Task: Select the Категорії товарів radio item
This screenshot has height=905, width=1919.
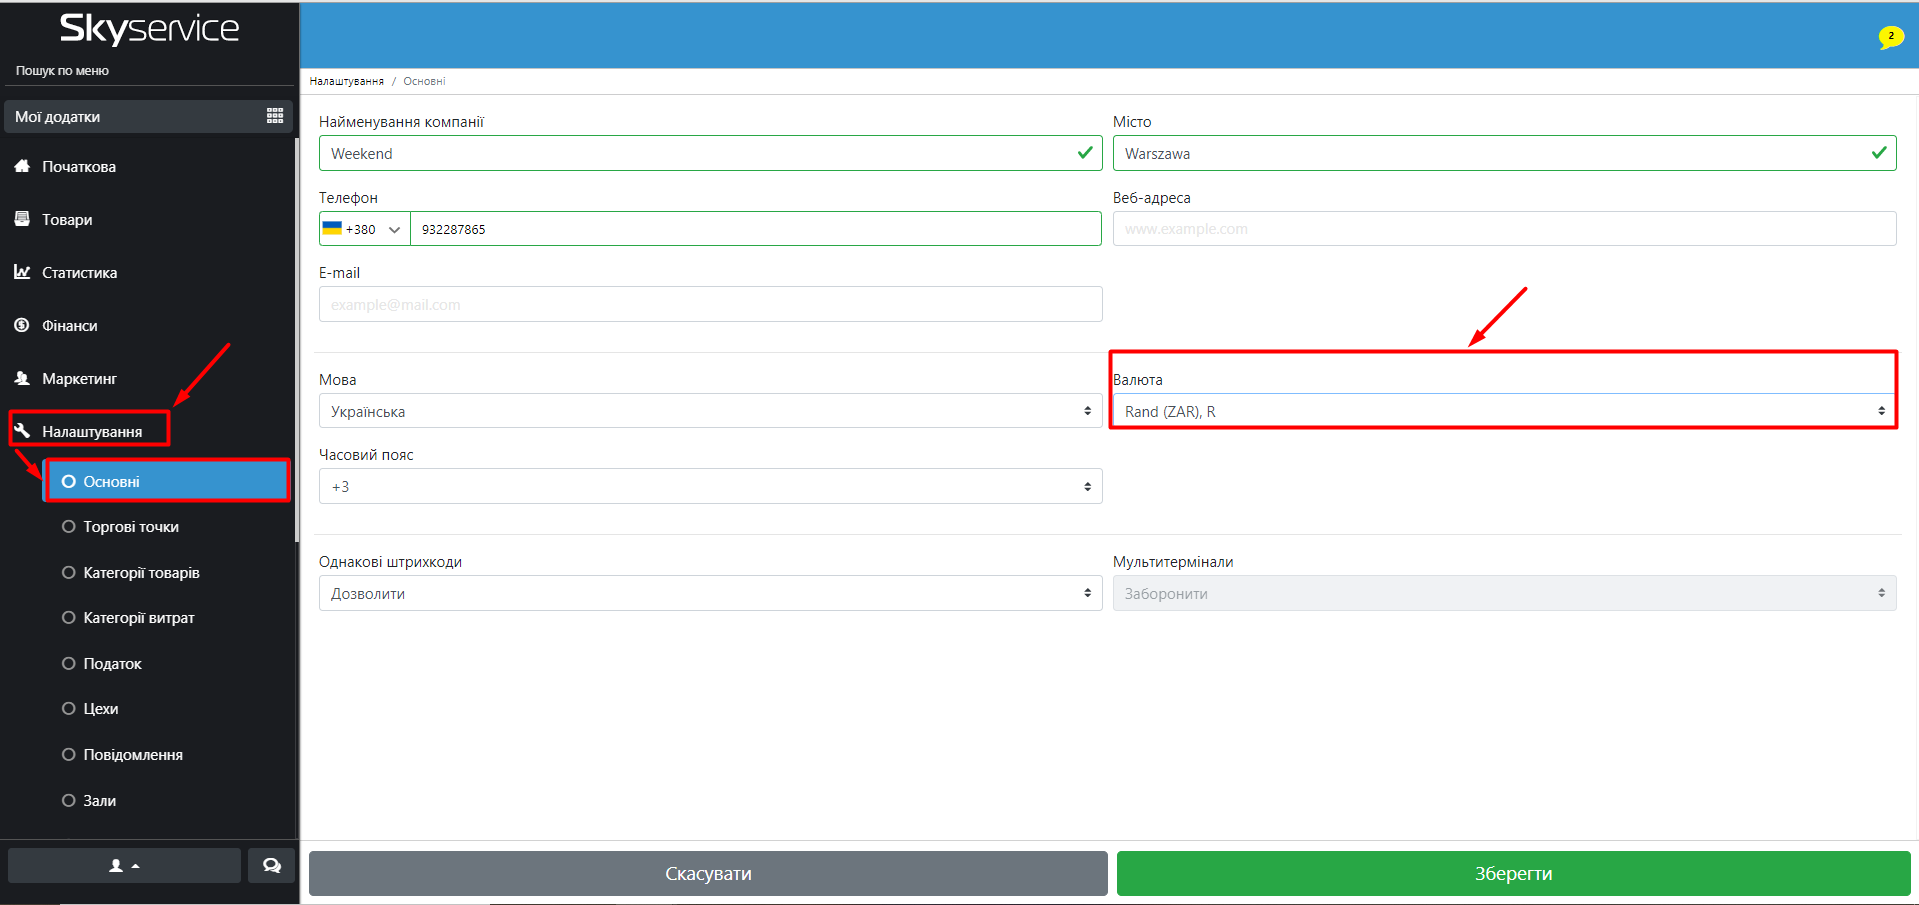Action: (x=69, y=573)
